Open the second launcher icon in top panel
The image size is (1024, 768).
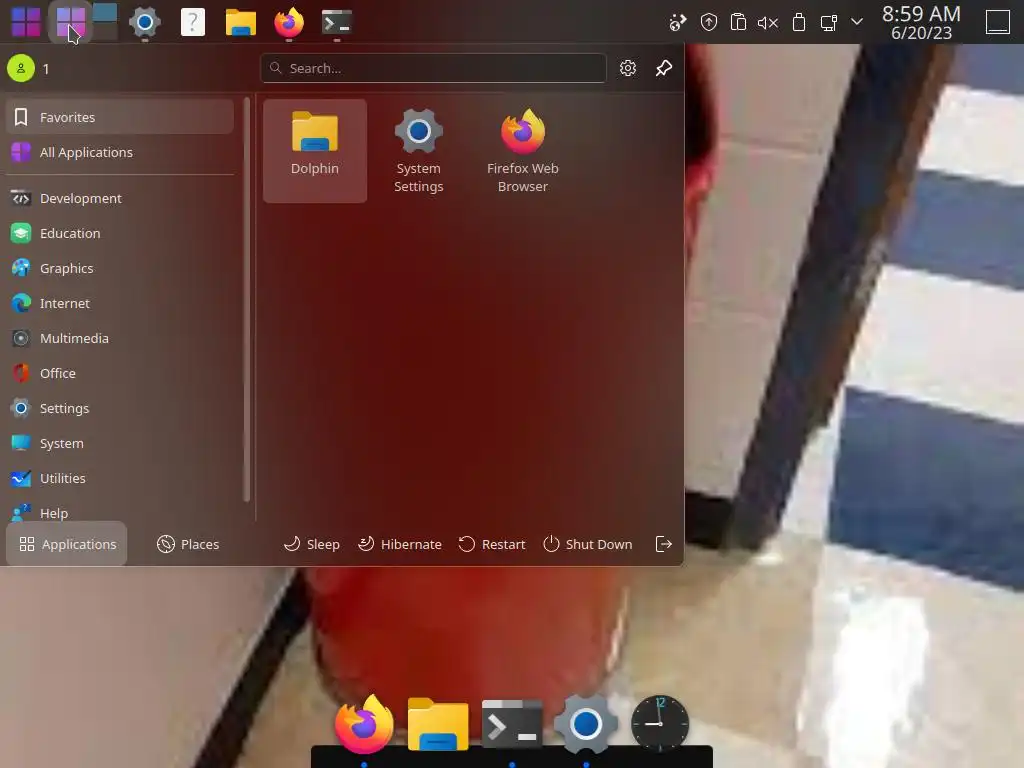[70, 22]
